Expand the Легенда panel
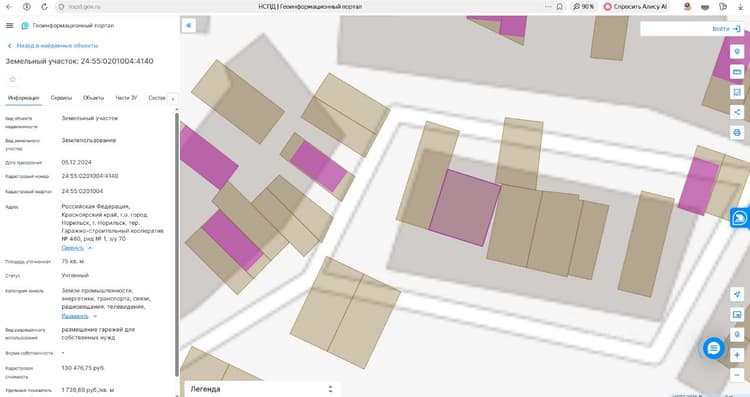The width and height of the screenshot is (750, 397). point(262,389)
